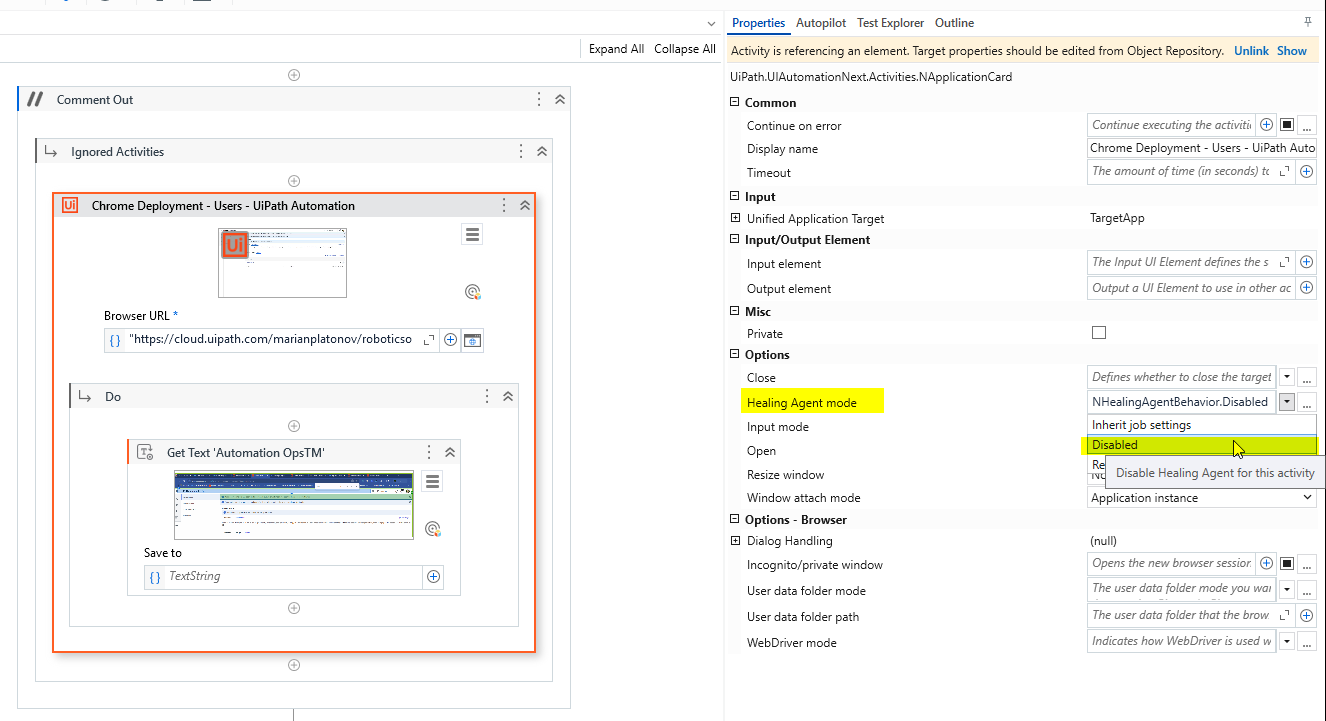The image size is (1326, 721).
Task: Switch to the Test Explorer tab
Action: click(x=891, y=23)
